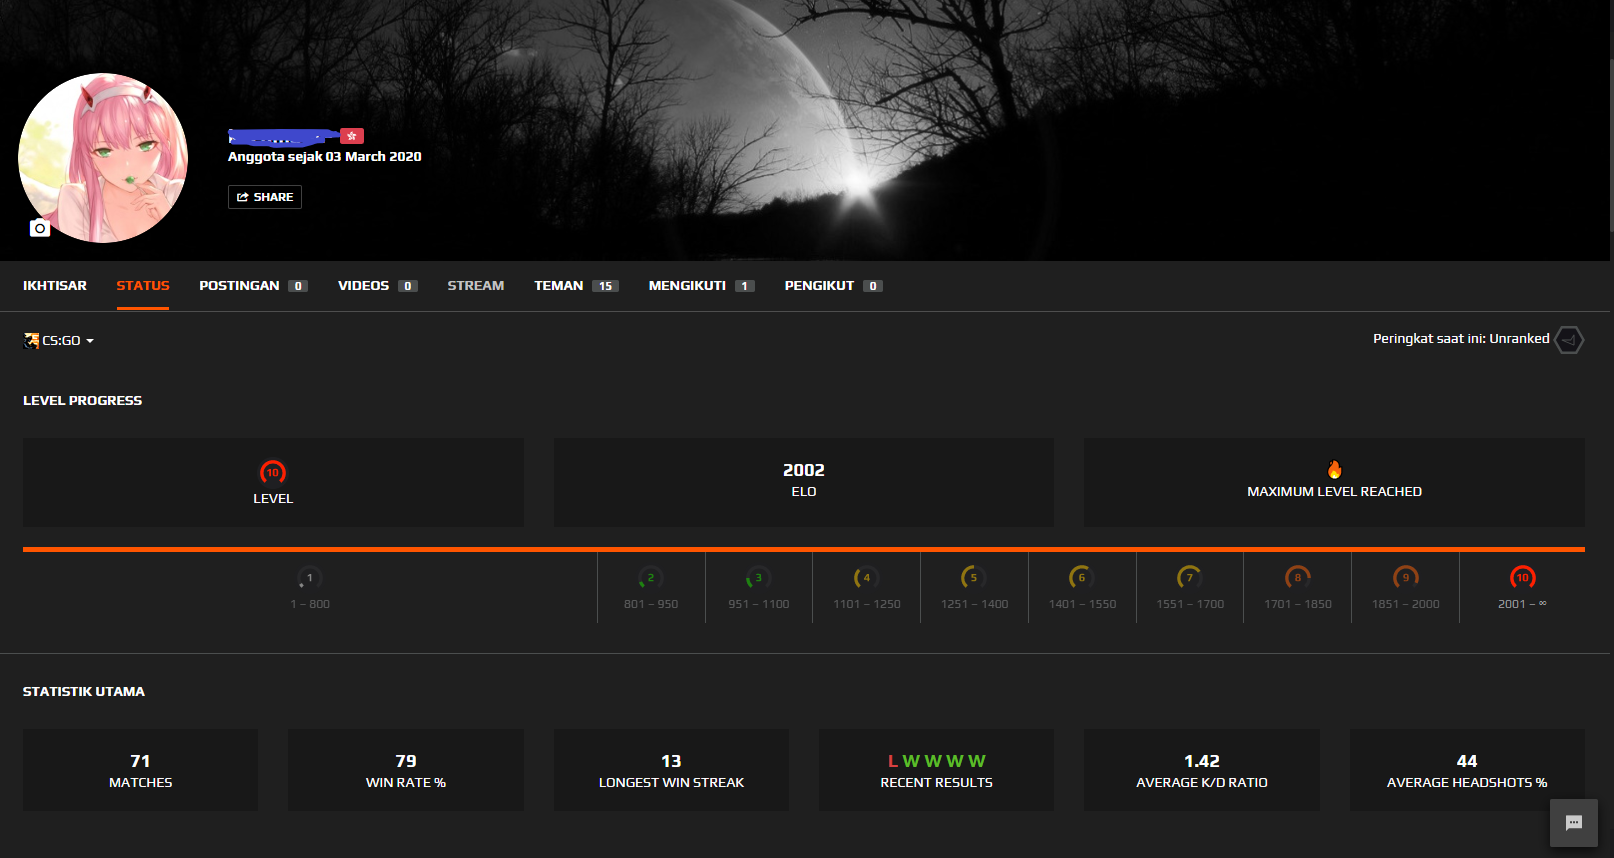This screenshot has width=1614, height=858.
Task: Open the chat bubble icon
Action: click(x=1573, y=823)
